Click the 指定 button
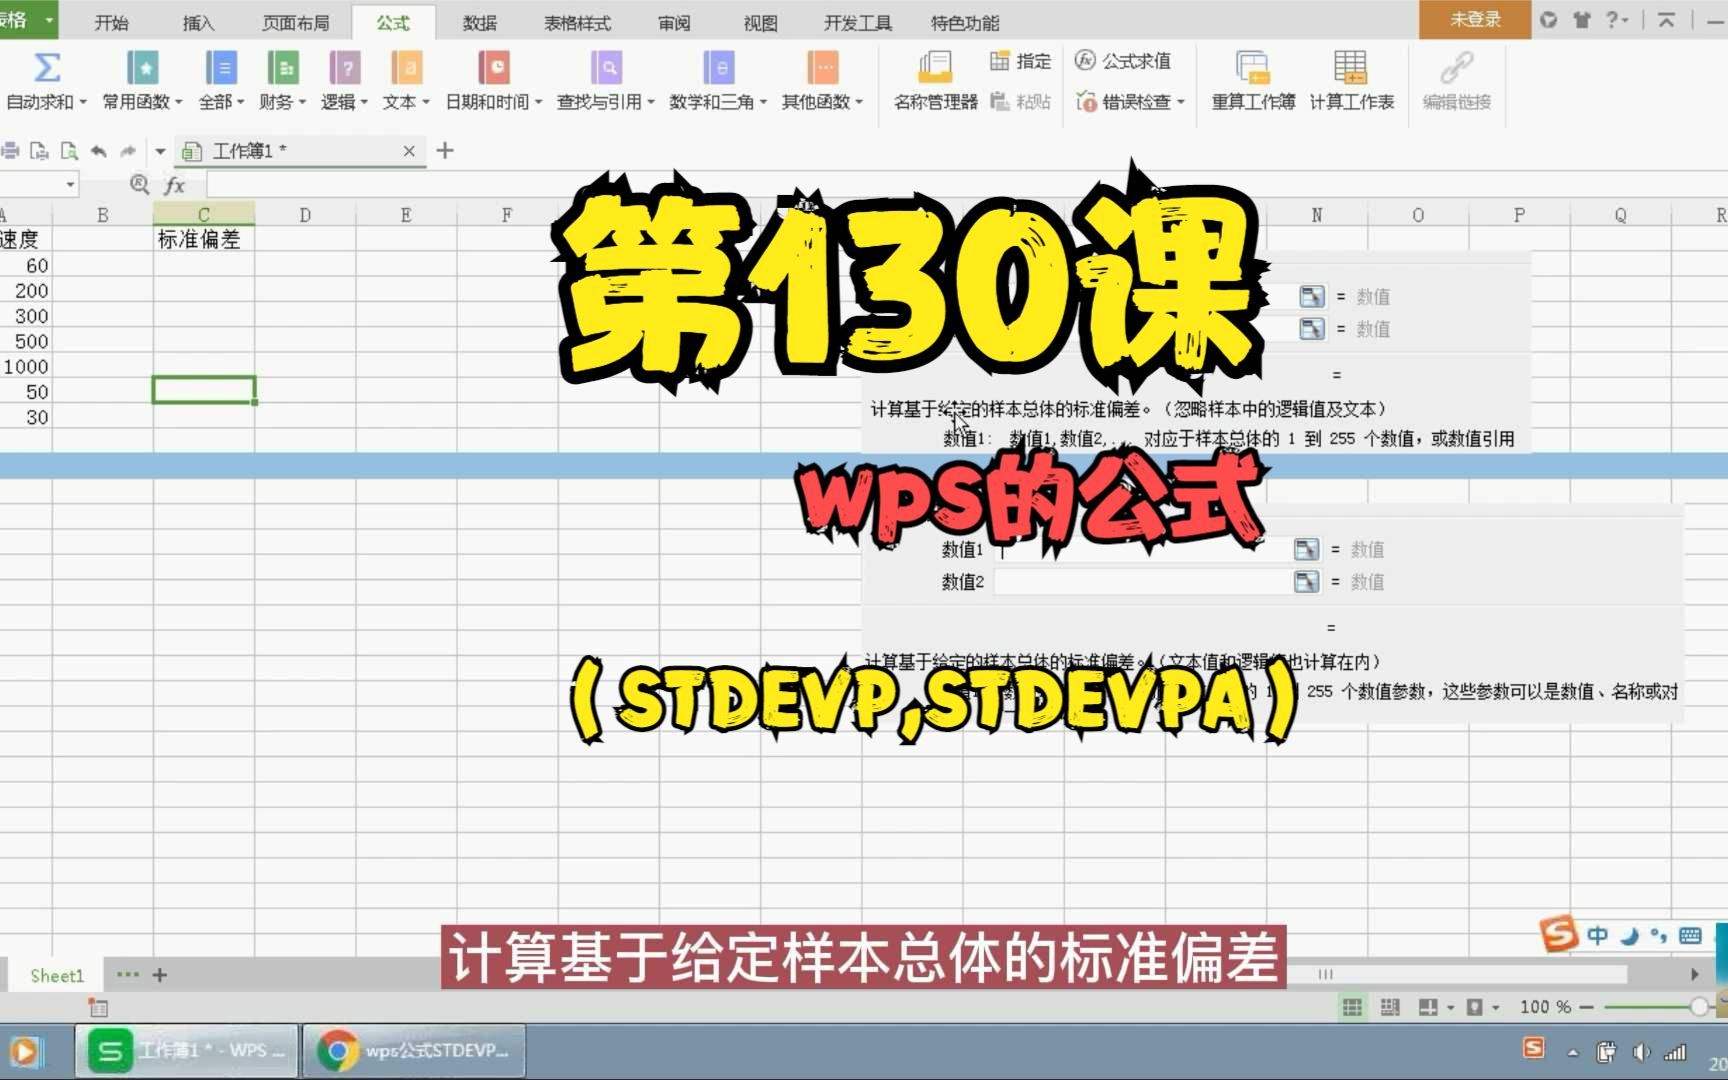Viewport: 1728px width, 1080px height. (1020, 61)
